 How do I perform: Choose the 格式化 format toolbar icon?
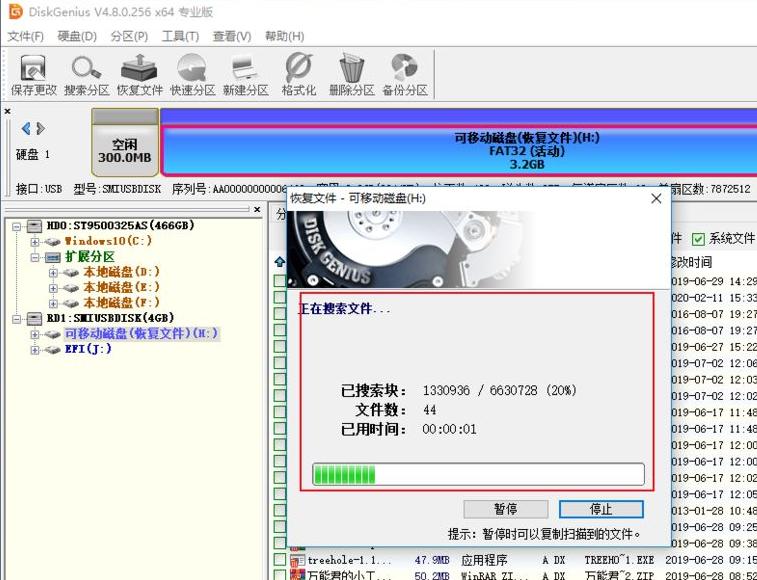click(298, 68)
